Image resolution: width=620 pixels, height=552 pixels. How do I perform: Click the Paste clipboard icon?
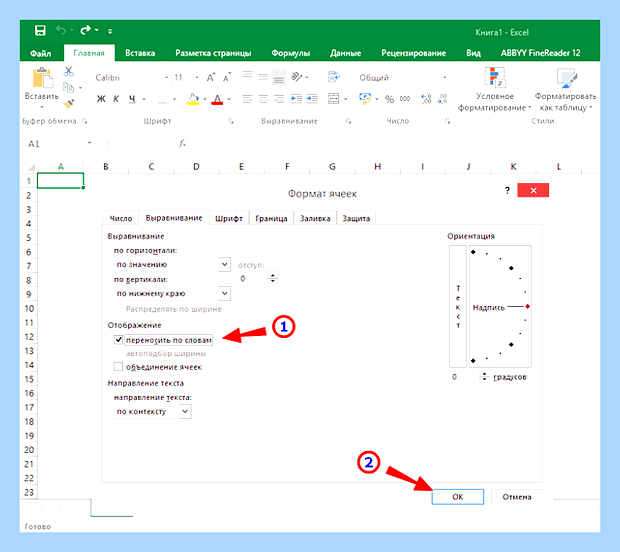pyautogui.click(x=42, y=78)
